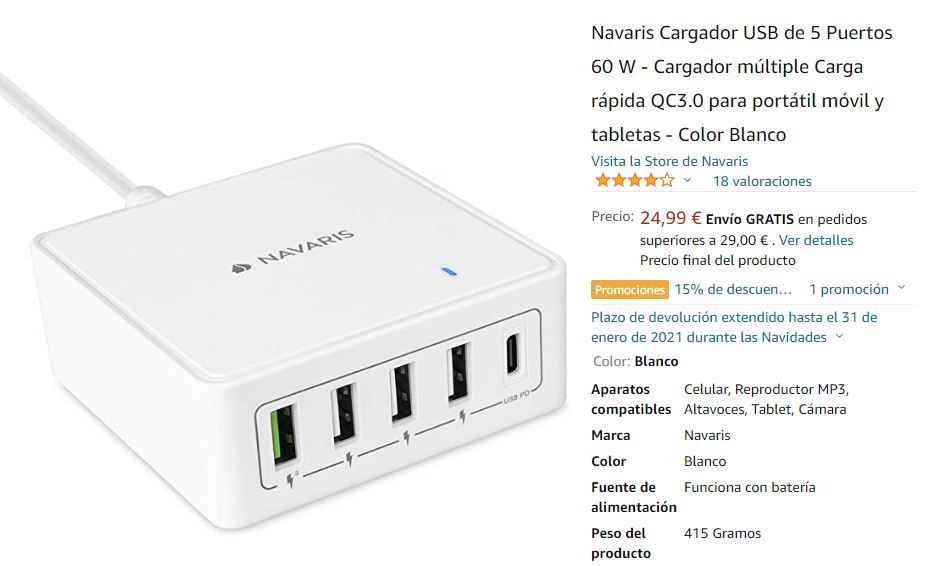Open the extended return policy link
The image size is (928, 566).
[x=734, y=327]
